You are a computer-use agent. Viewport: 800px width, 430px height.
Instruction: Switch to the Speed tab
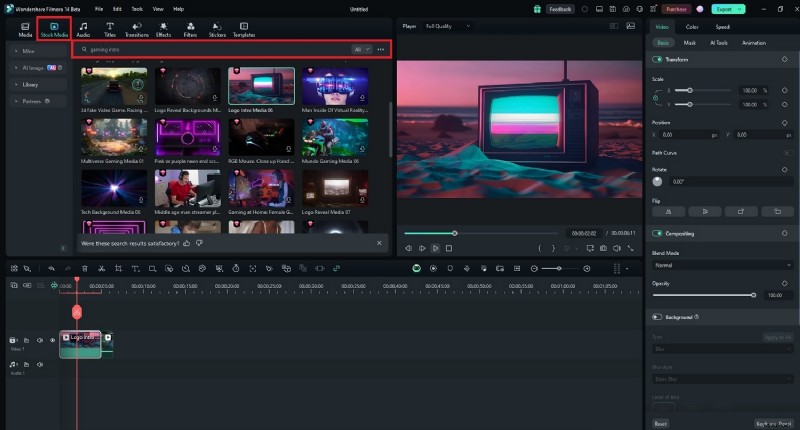pos(722,27)
